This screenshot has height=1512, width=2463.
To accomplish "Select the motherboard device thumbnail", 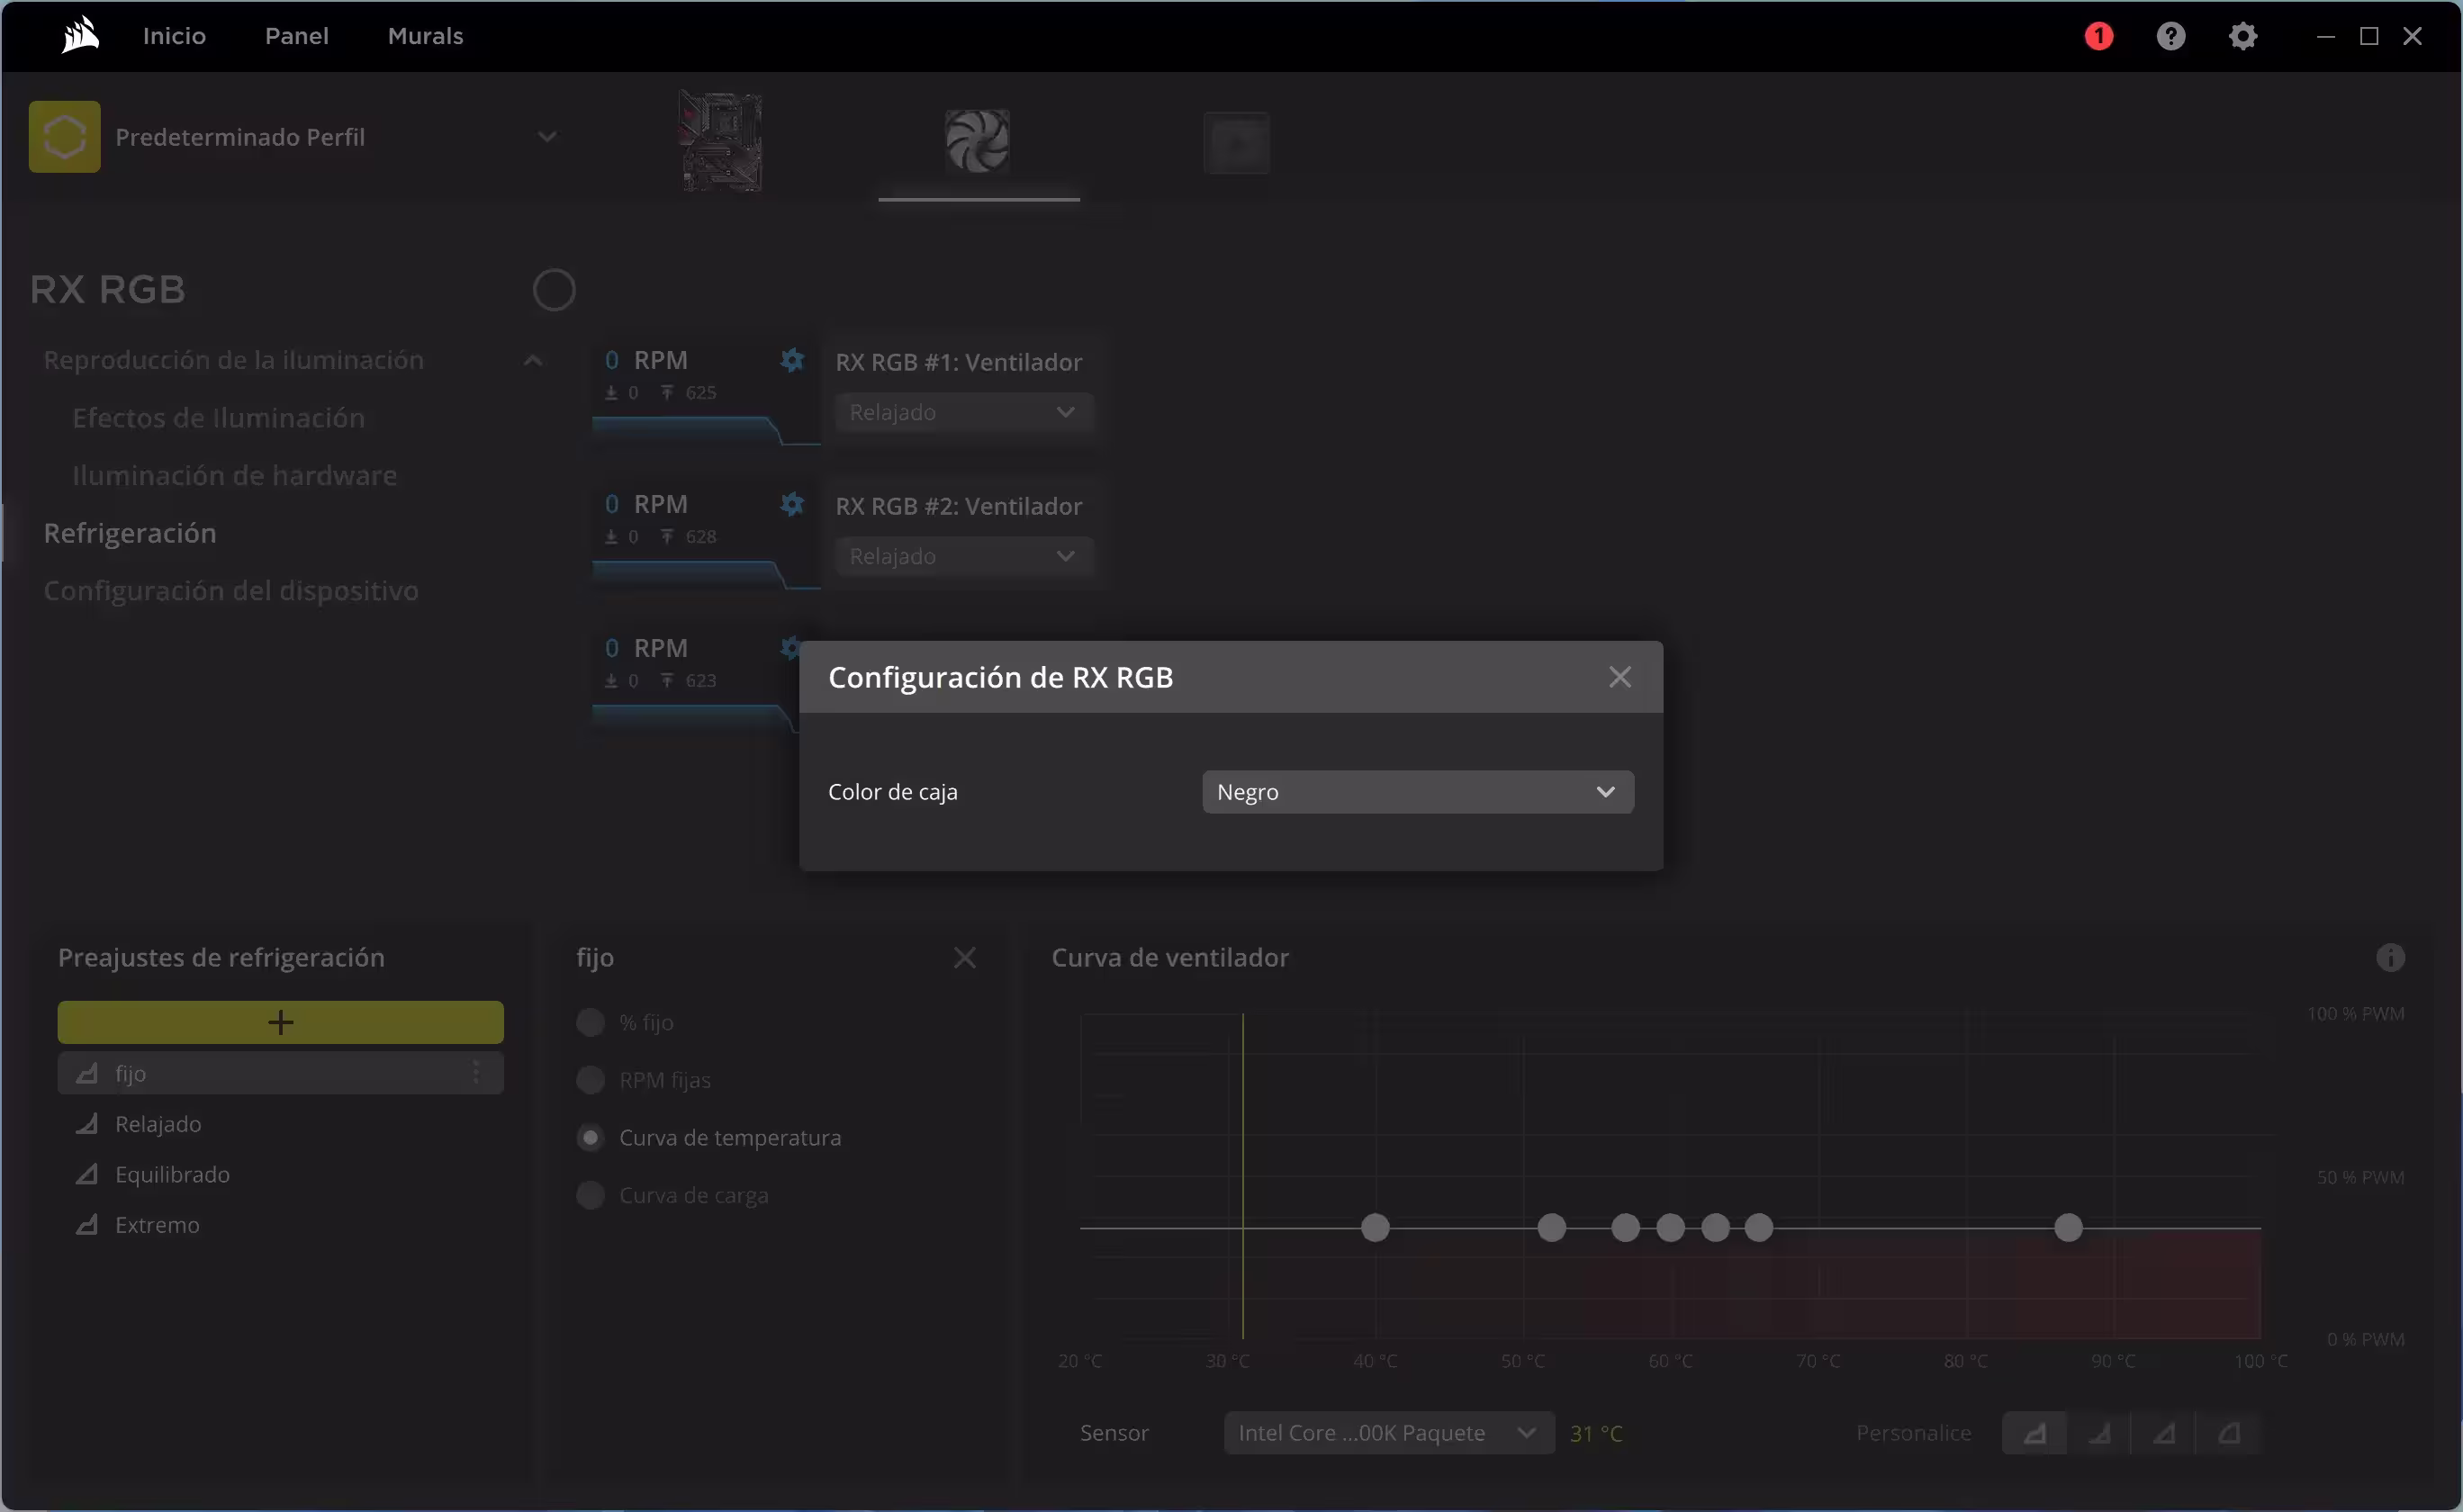I will [721, 141].
